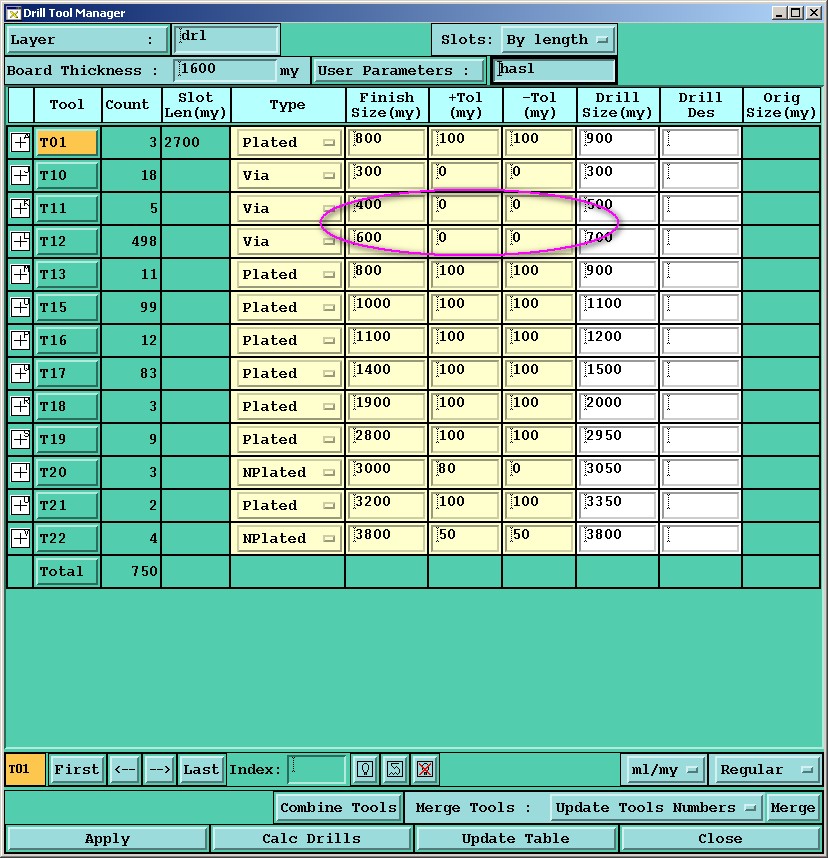Click the User Parameters button
The height and width of the screenshot is (858, 828).
pyautogui.click(x=398, y=71)
